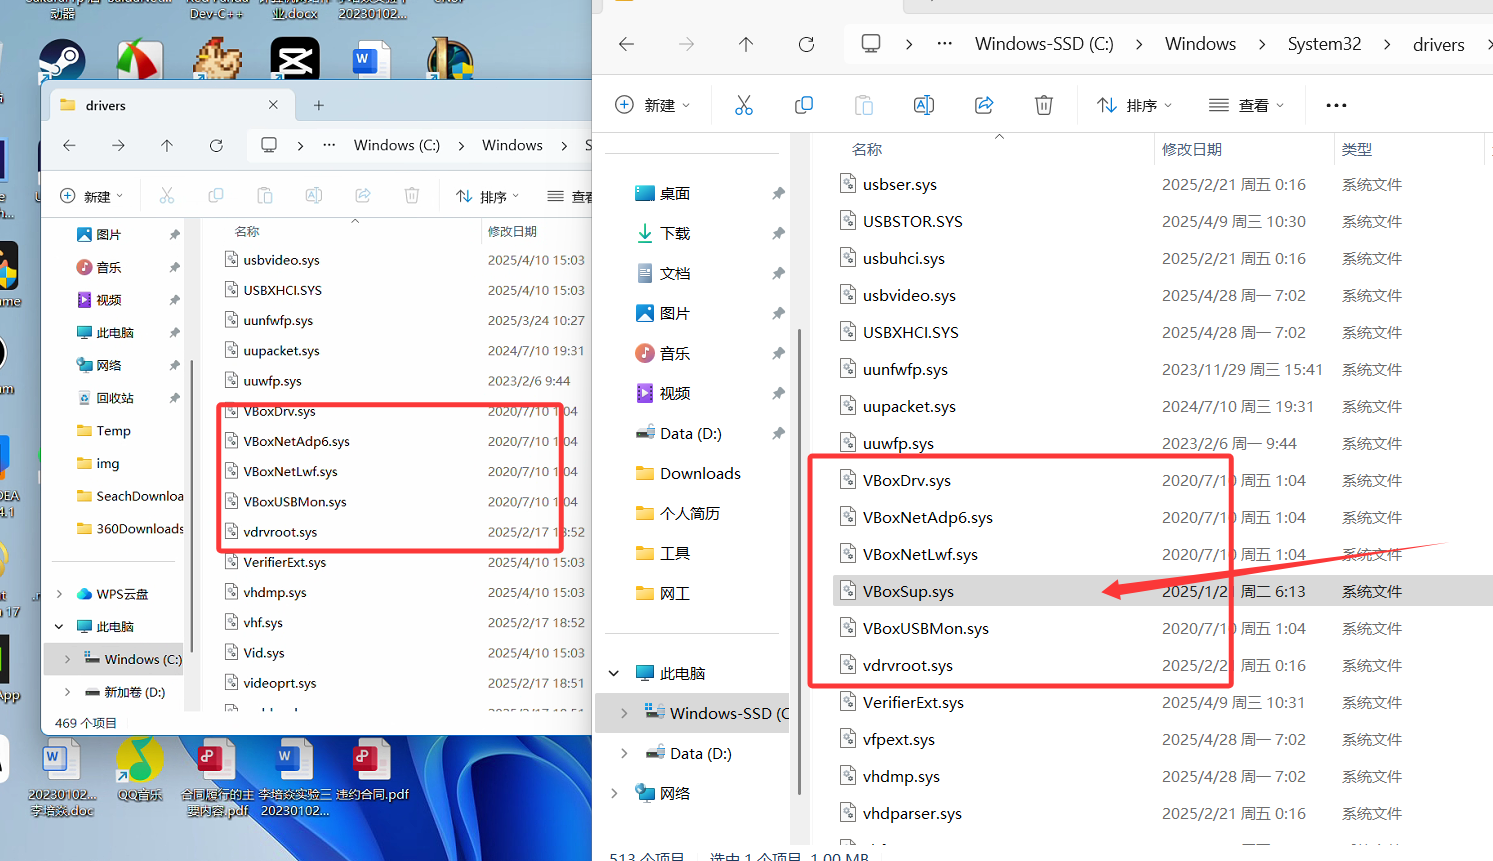Select USBSTOR.SYS in right window
The height and width of the screenshot is (861, 1493).
pos(912,221)
